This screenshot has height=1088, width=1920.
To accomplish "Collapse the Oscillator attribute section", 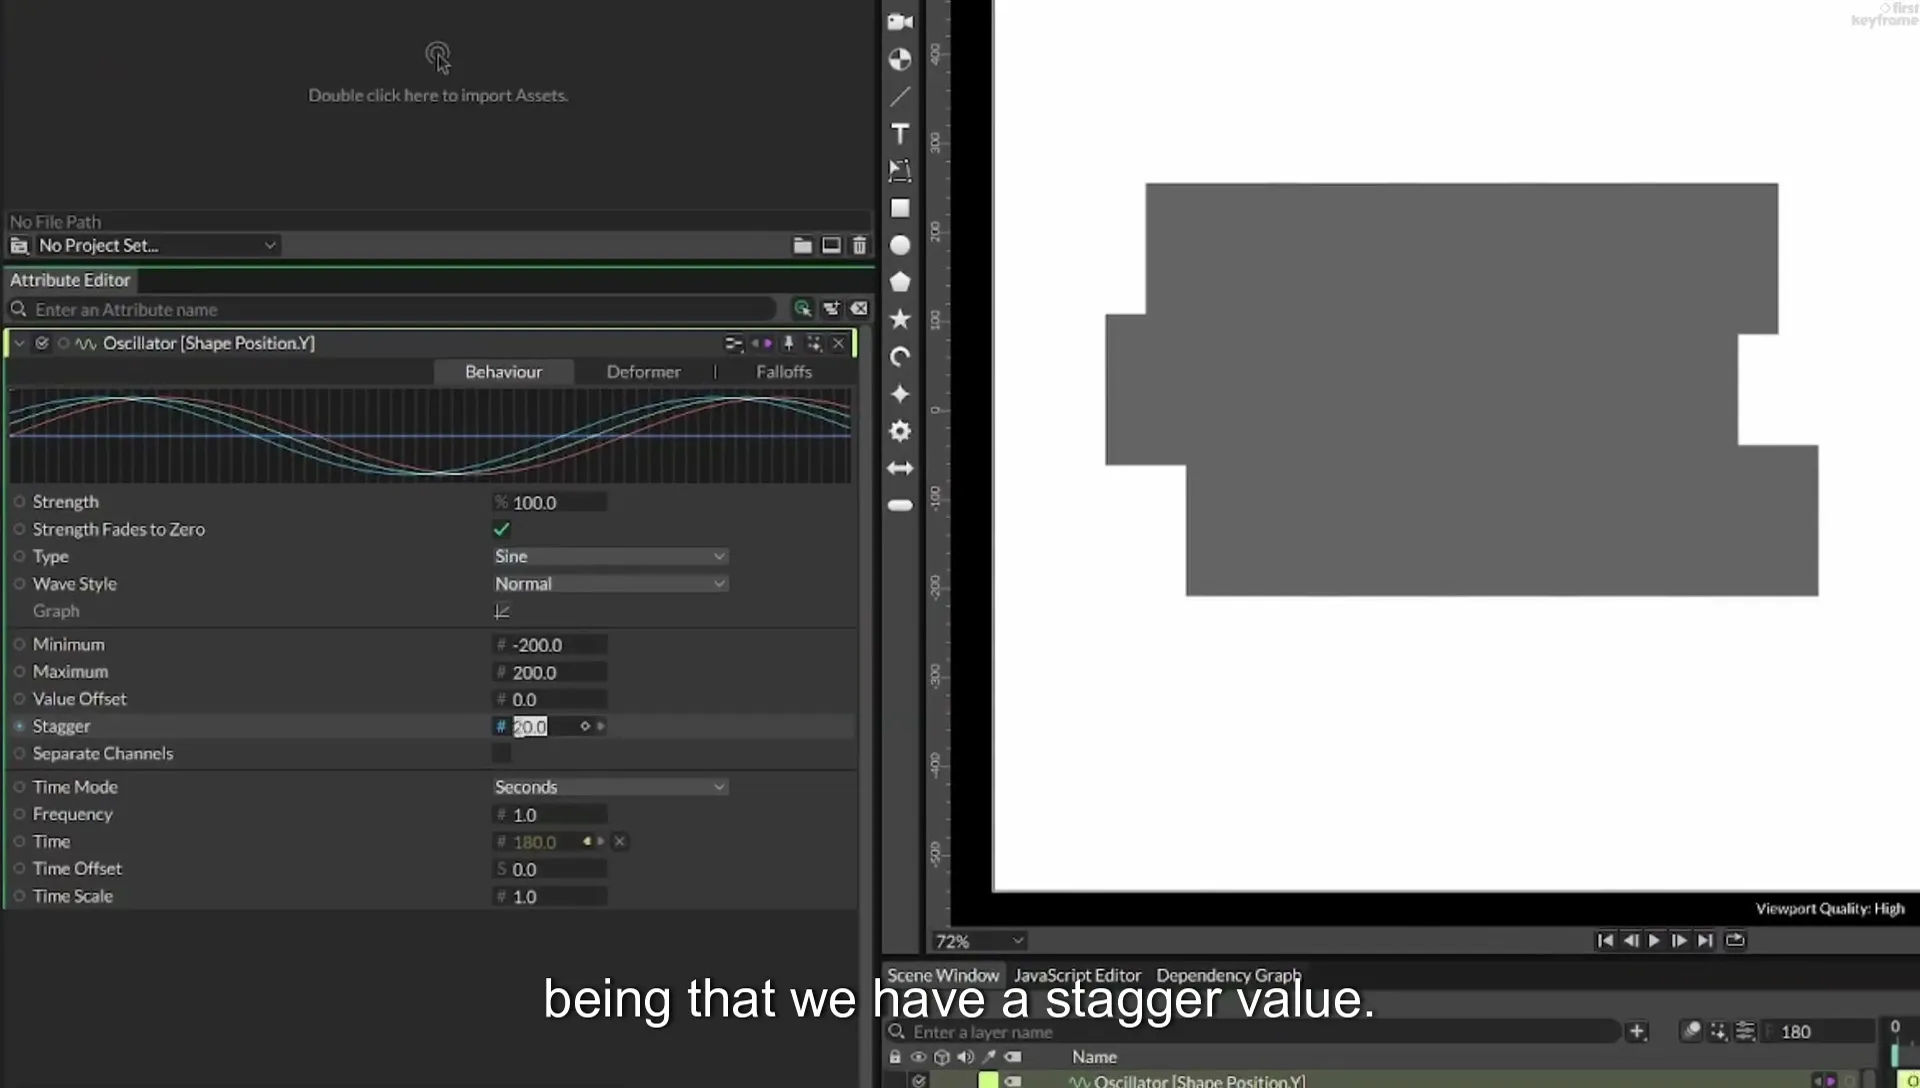I will (19, 343).
